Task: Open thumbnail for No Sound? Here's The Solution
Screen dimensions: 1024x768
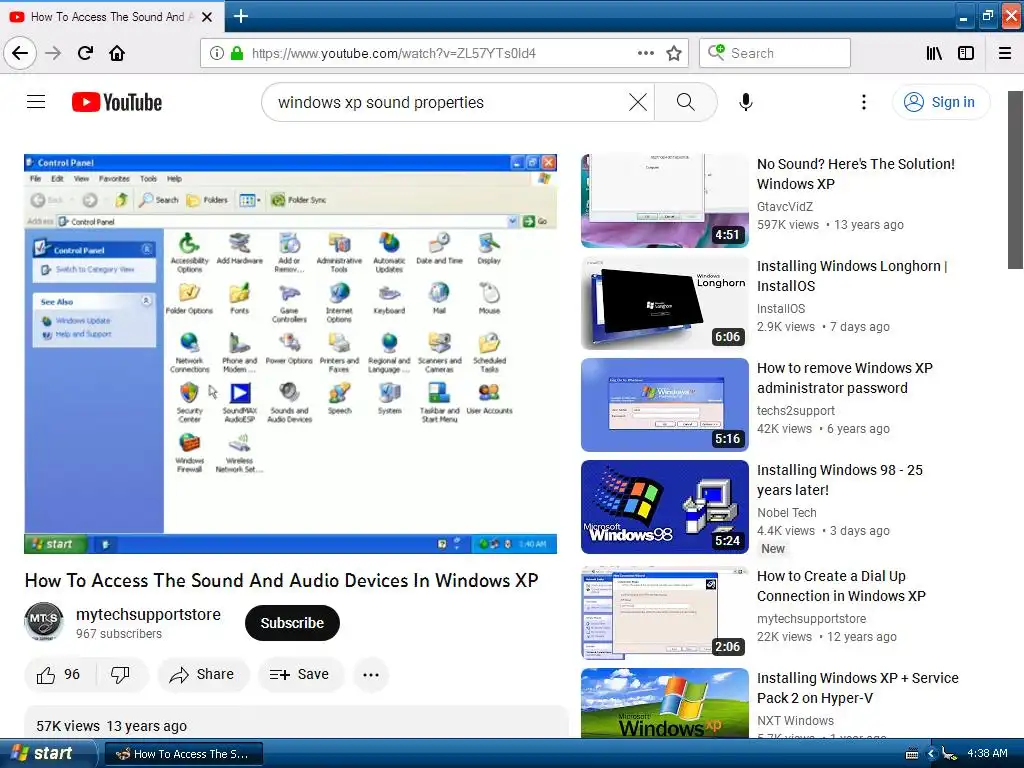Action: coord(665,200)
